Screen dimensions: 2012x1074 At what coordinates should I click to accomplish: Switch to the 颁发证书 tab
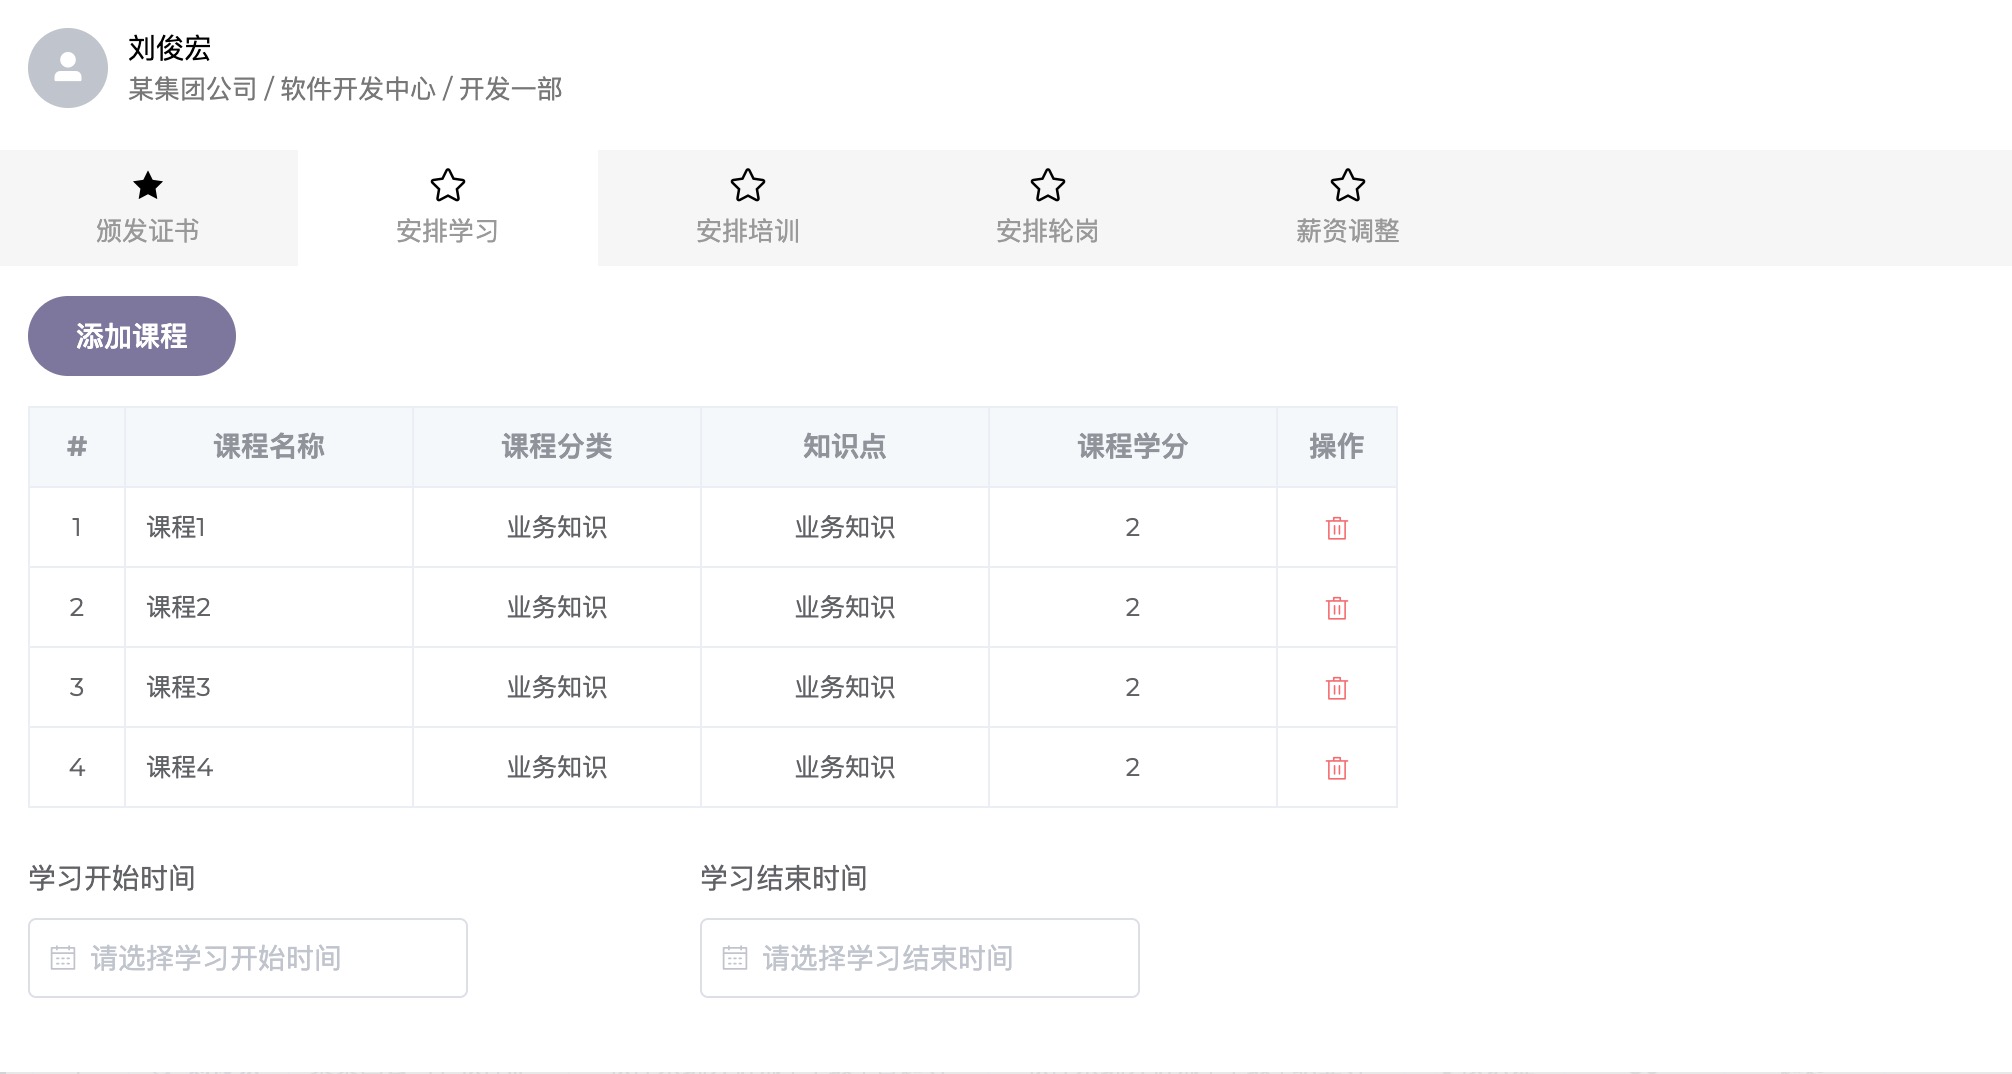pyautogui.click(x=148, y=230)
